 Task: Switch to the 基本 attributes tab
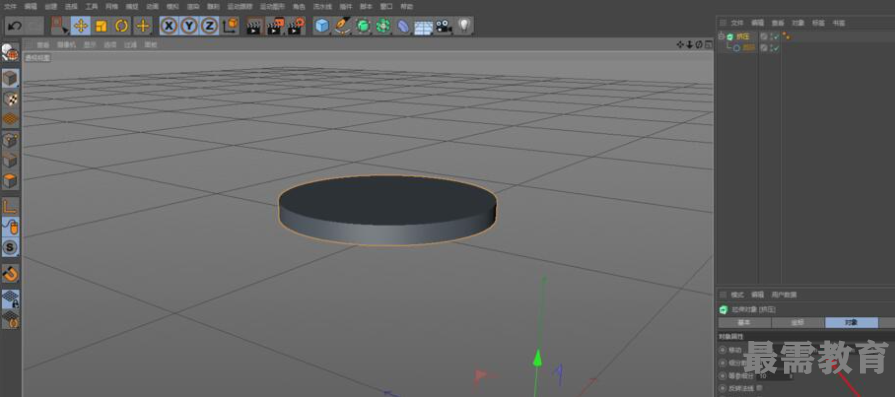pos(744,322)
